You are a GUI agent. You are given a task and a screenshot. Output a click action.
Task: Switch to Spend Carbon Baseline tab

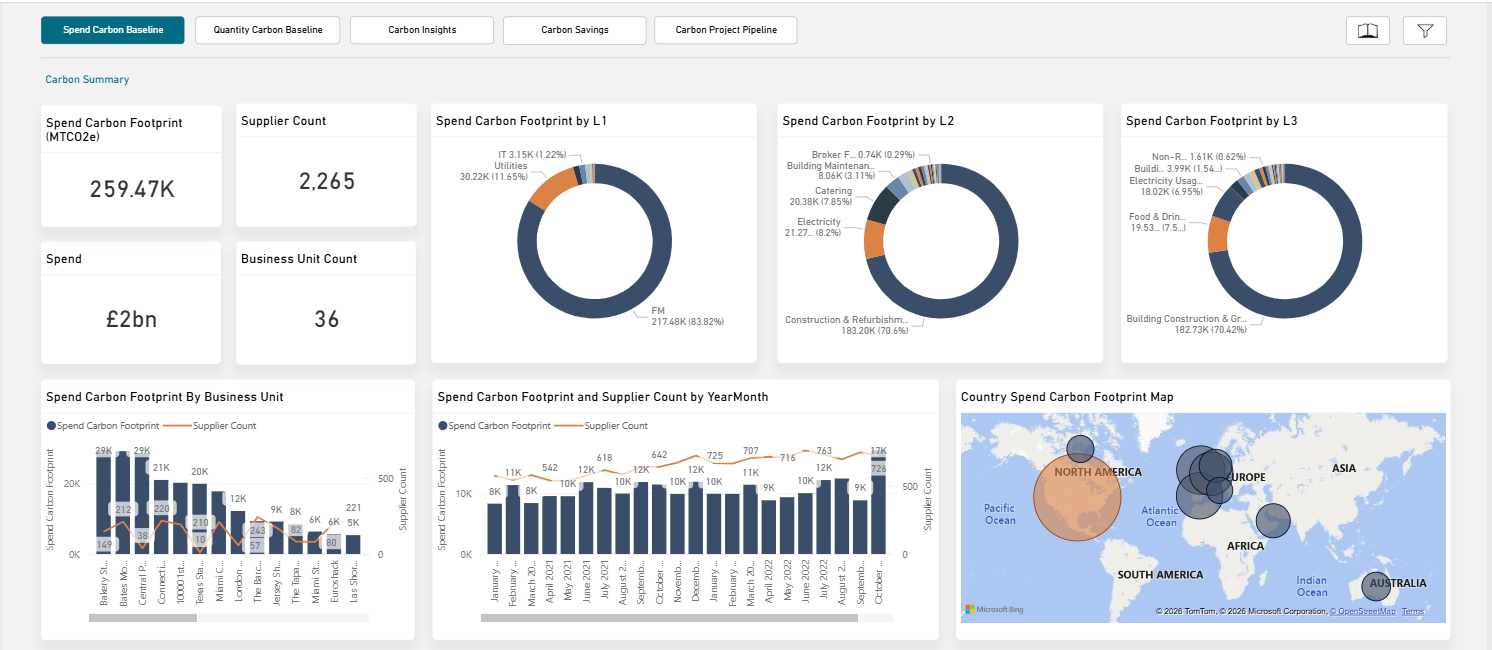[113, 30]
